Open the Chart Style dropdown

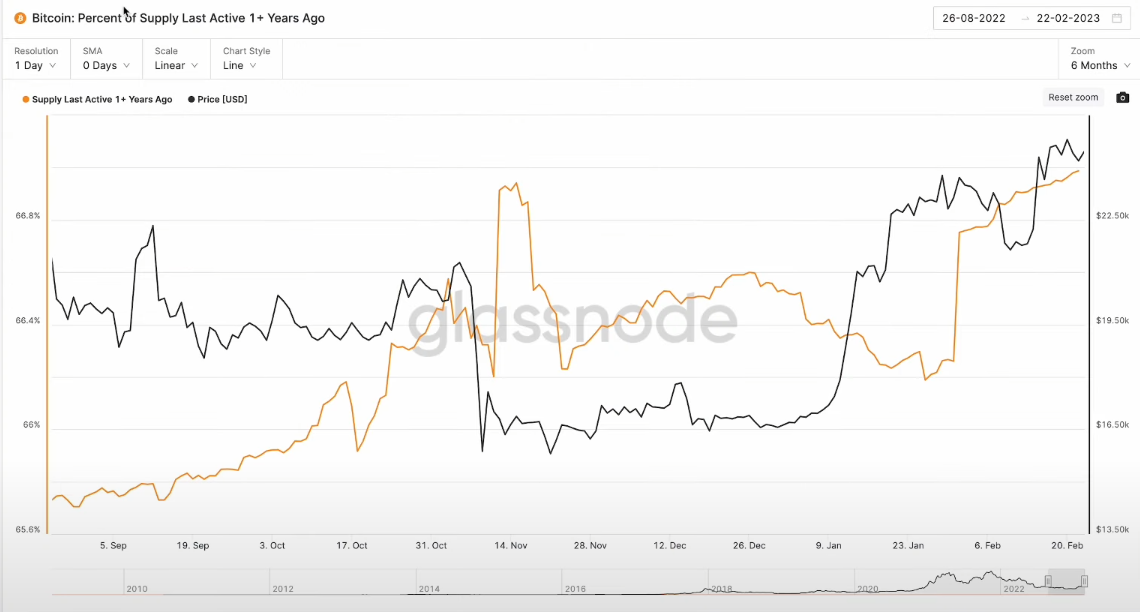(x=245, y=59)
